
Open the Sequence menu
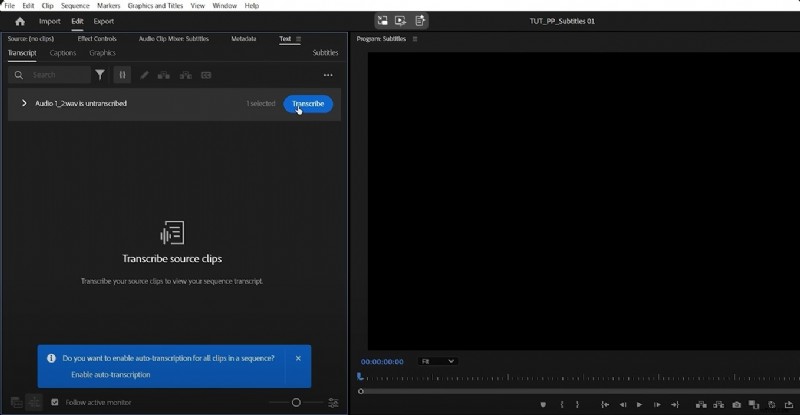[x=75, y=6]
